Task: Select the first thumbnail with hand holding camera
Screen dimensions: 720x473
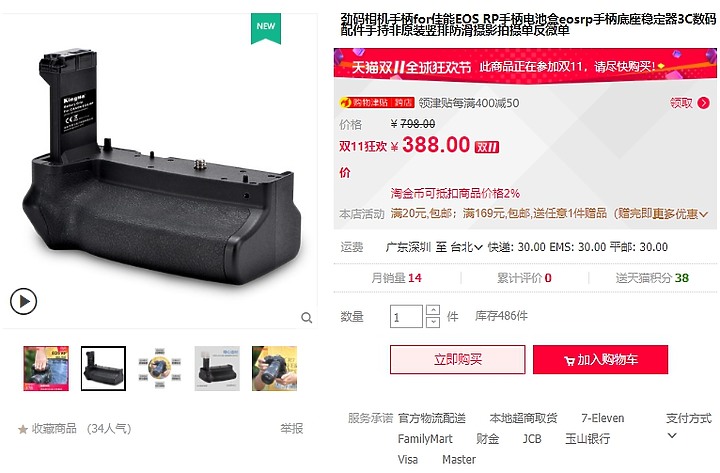Action: point(46,368)
